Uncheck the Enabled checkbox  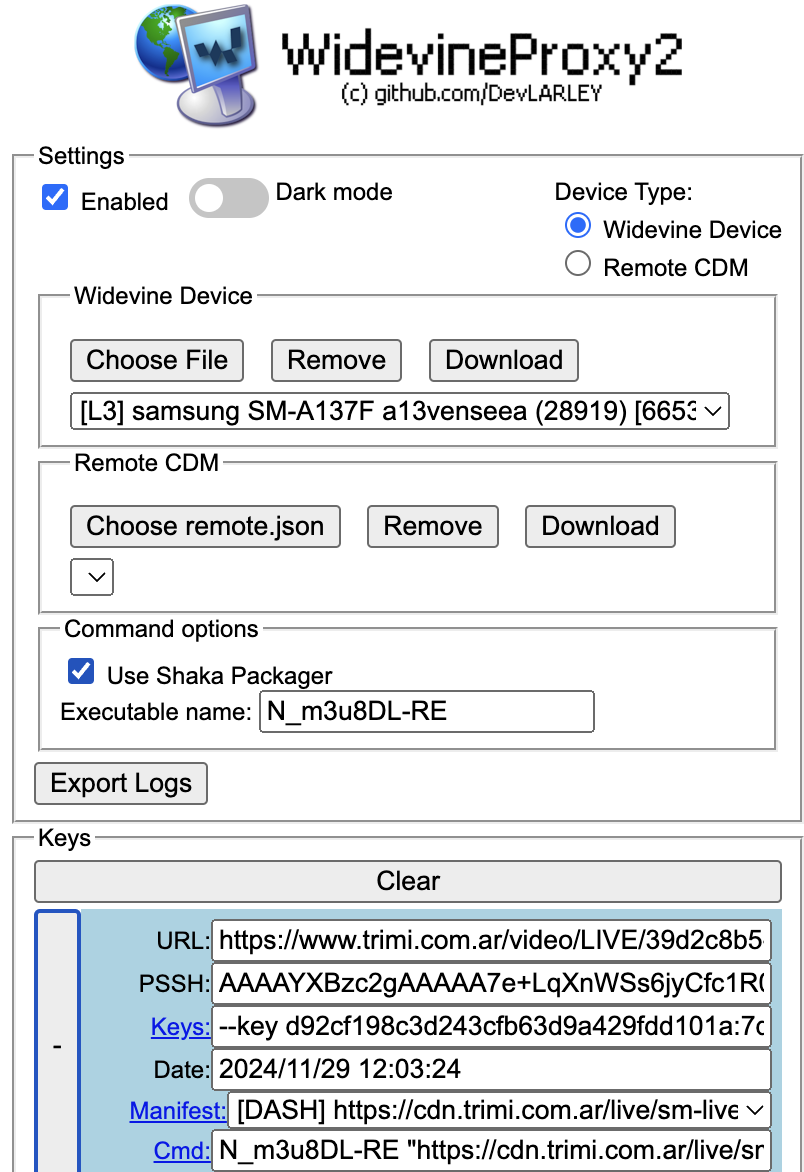click(x=55, y=198)
